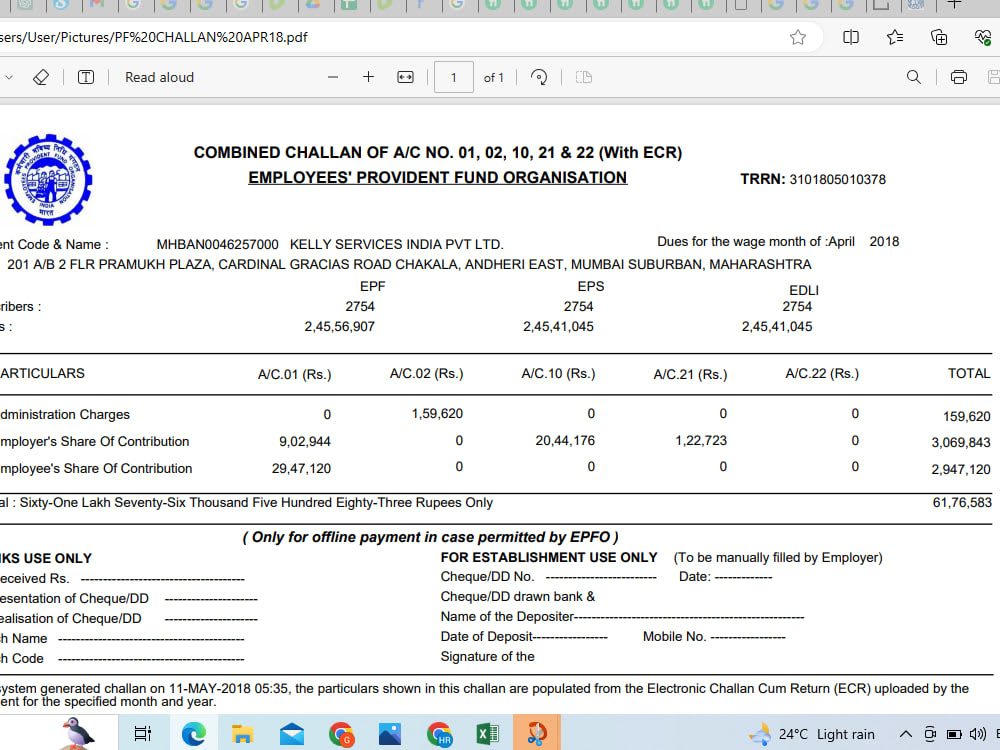This screenshot has width=1000, height=750.
Task: Toggle Fit to width view
Action: [x=405, y=77]
